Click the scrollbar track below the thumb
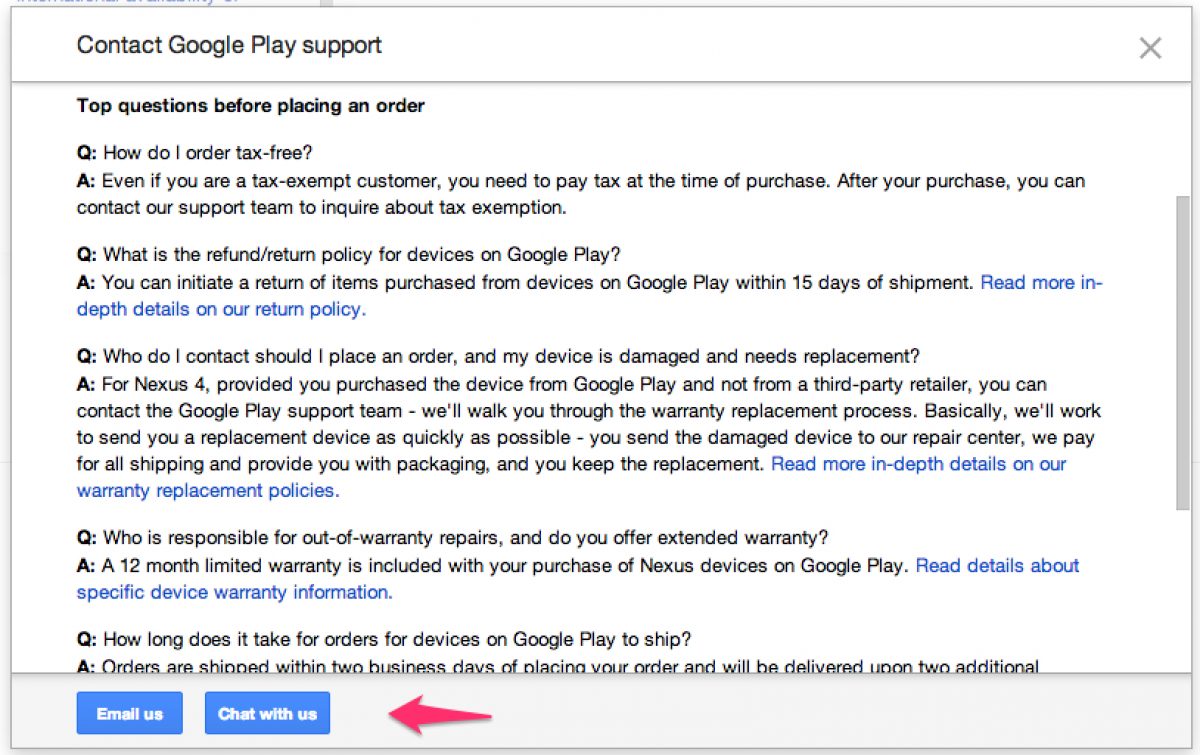This screenshot has height=755, width=1200. tap(1183, 590)
